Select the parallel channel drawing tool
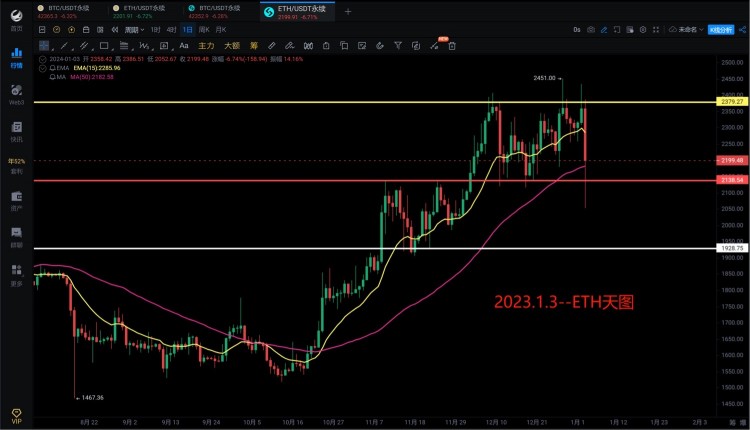Image resolution: width=750 pixels, height=430 pixels. [x=84, y=46]
